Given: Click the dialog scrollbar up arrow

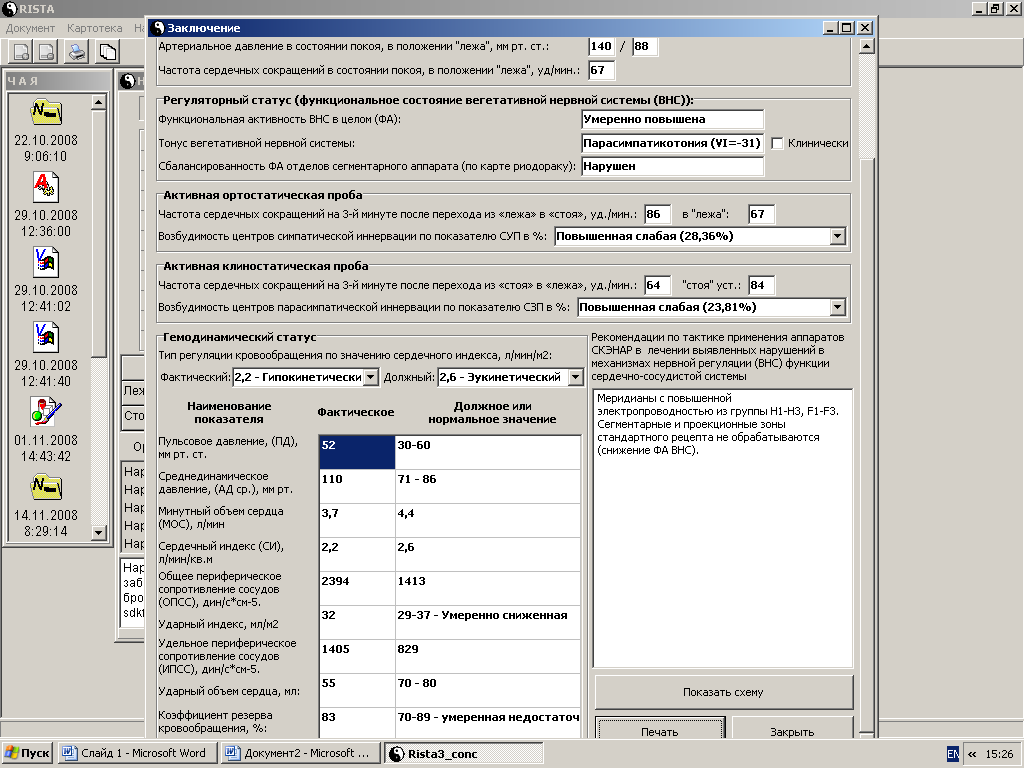Looking at the screenshot, I should click(867, 46).
